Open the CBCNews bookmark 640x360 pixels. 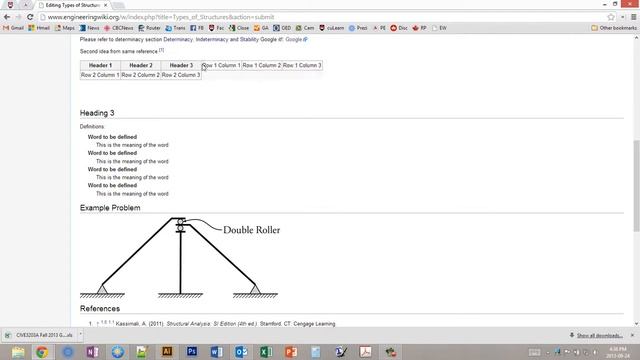(119, 28)
